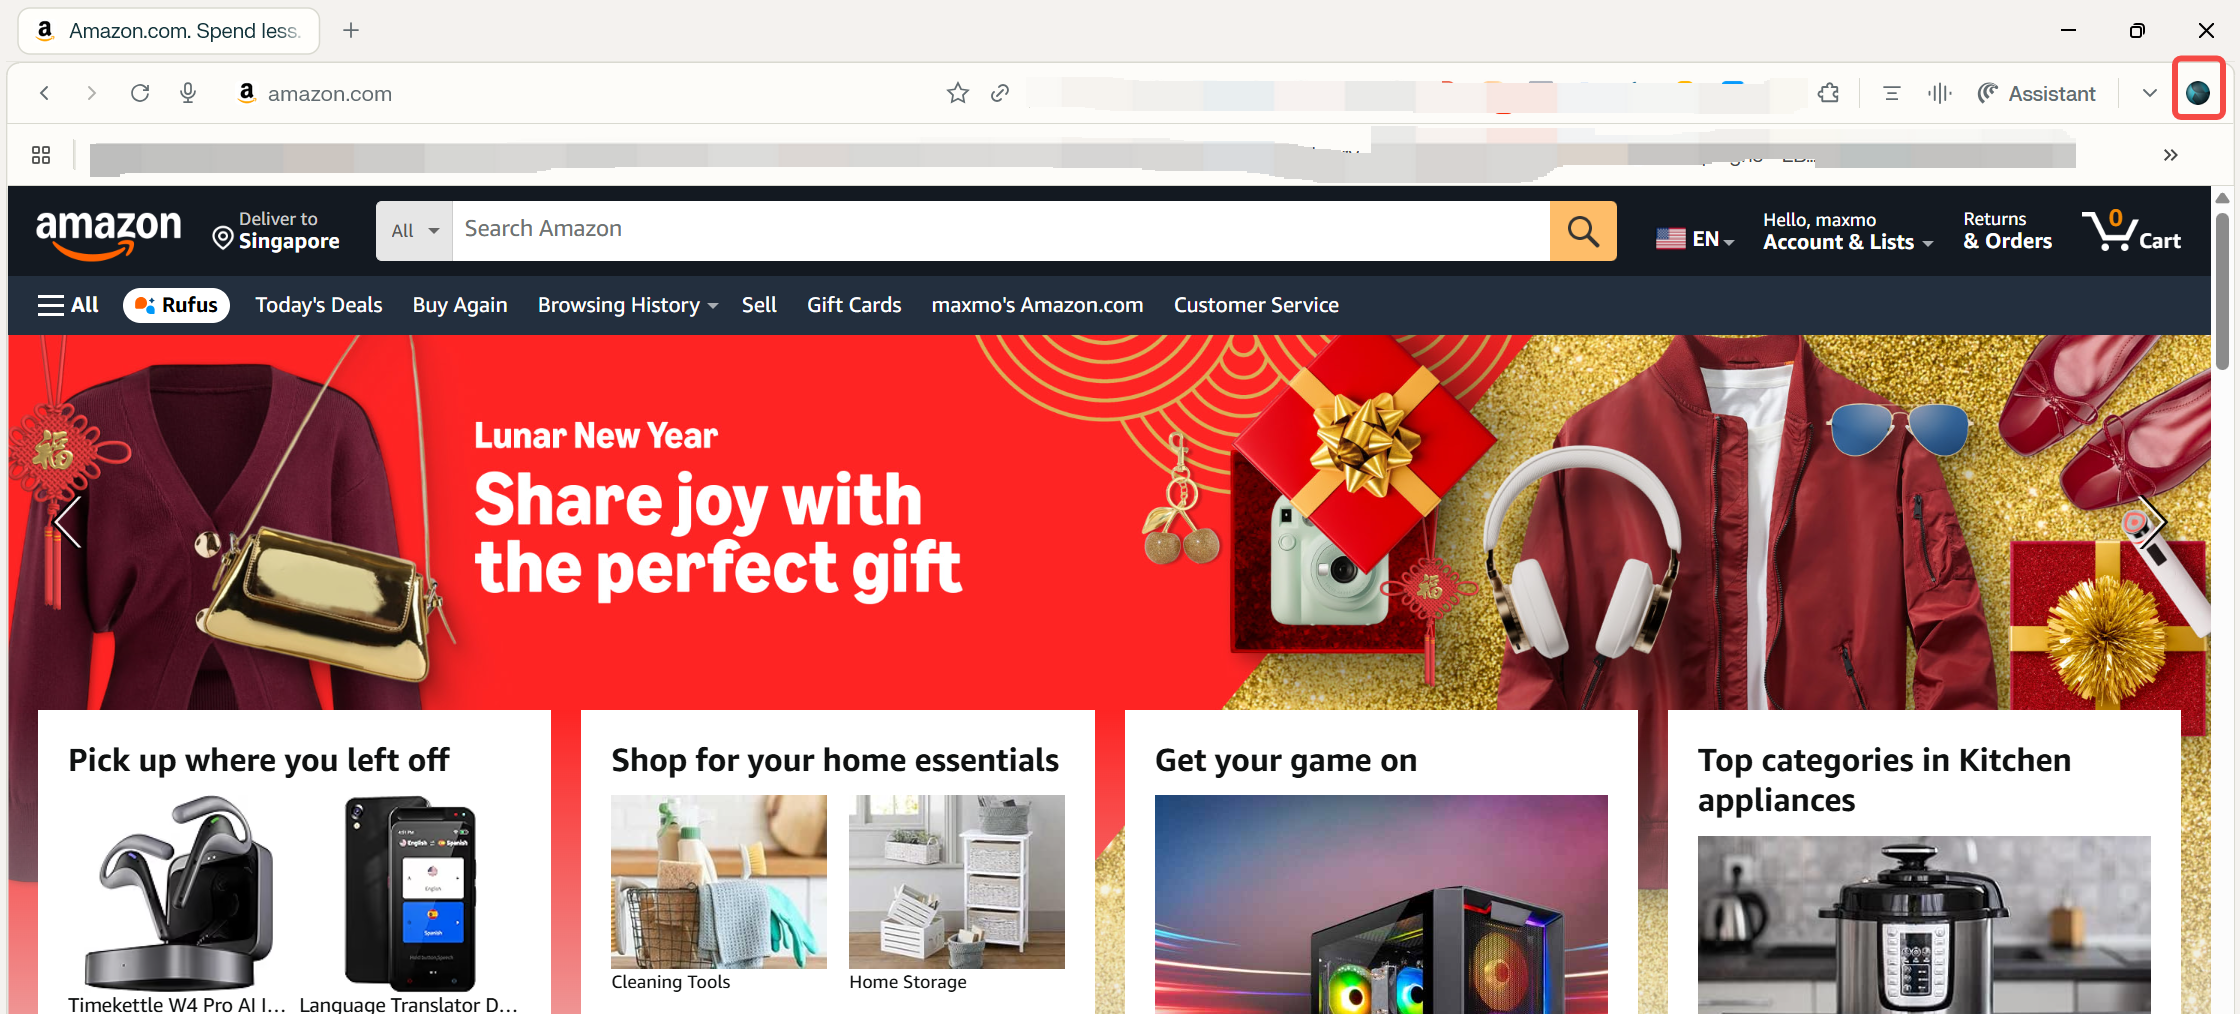Open the shopping cart icon
2240x1014 pixels.
(2131, 231)
